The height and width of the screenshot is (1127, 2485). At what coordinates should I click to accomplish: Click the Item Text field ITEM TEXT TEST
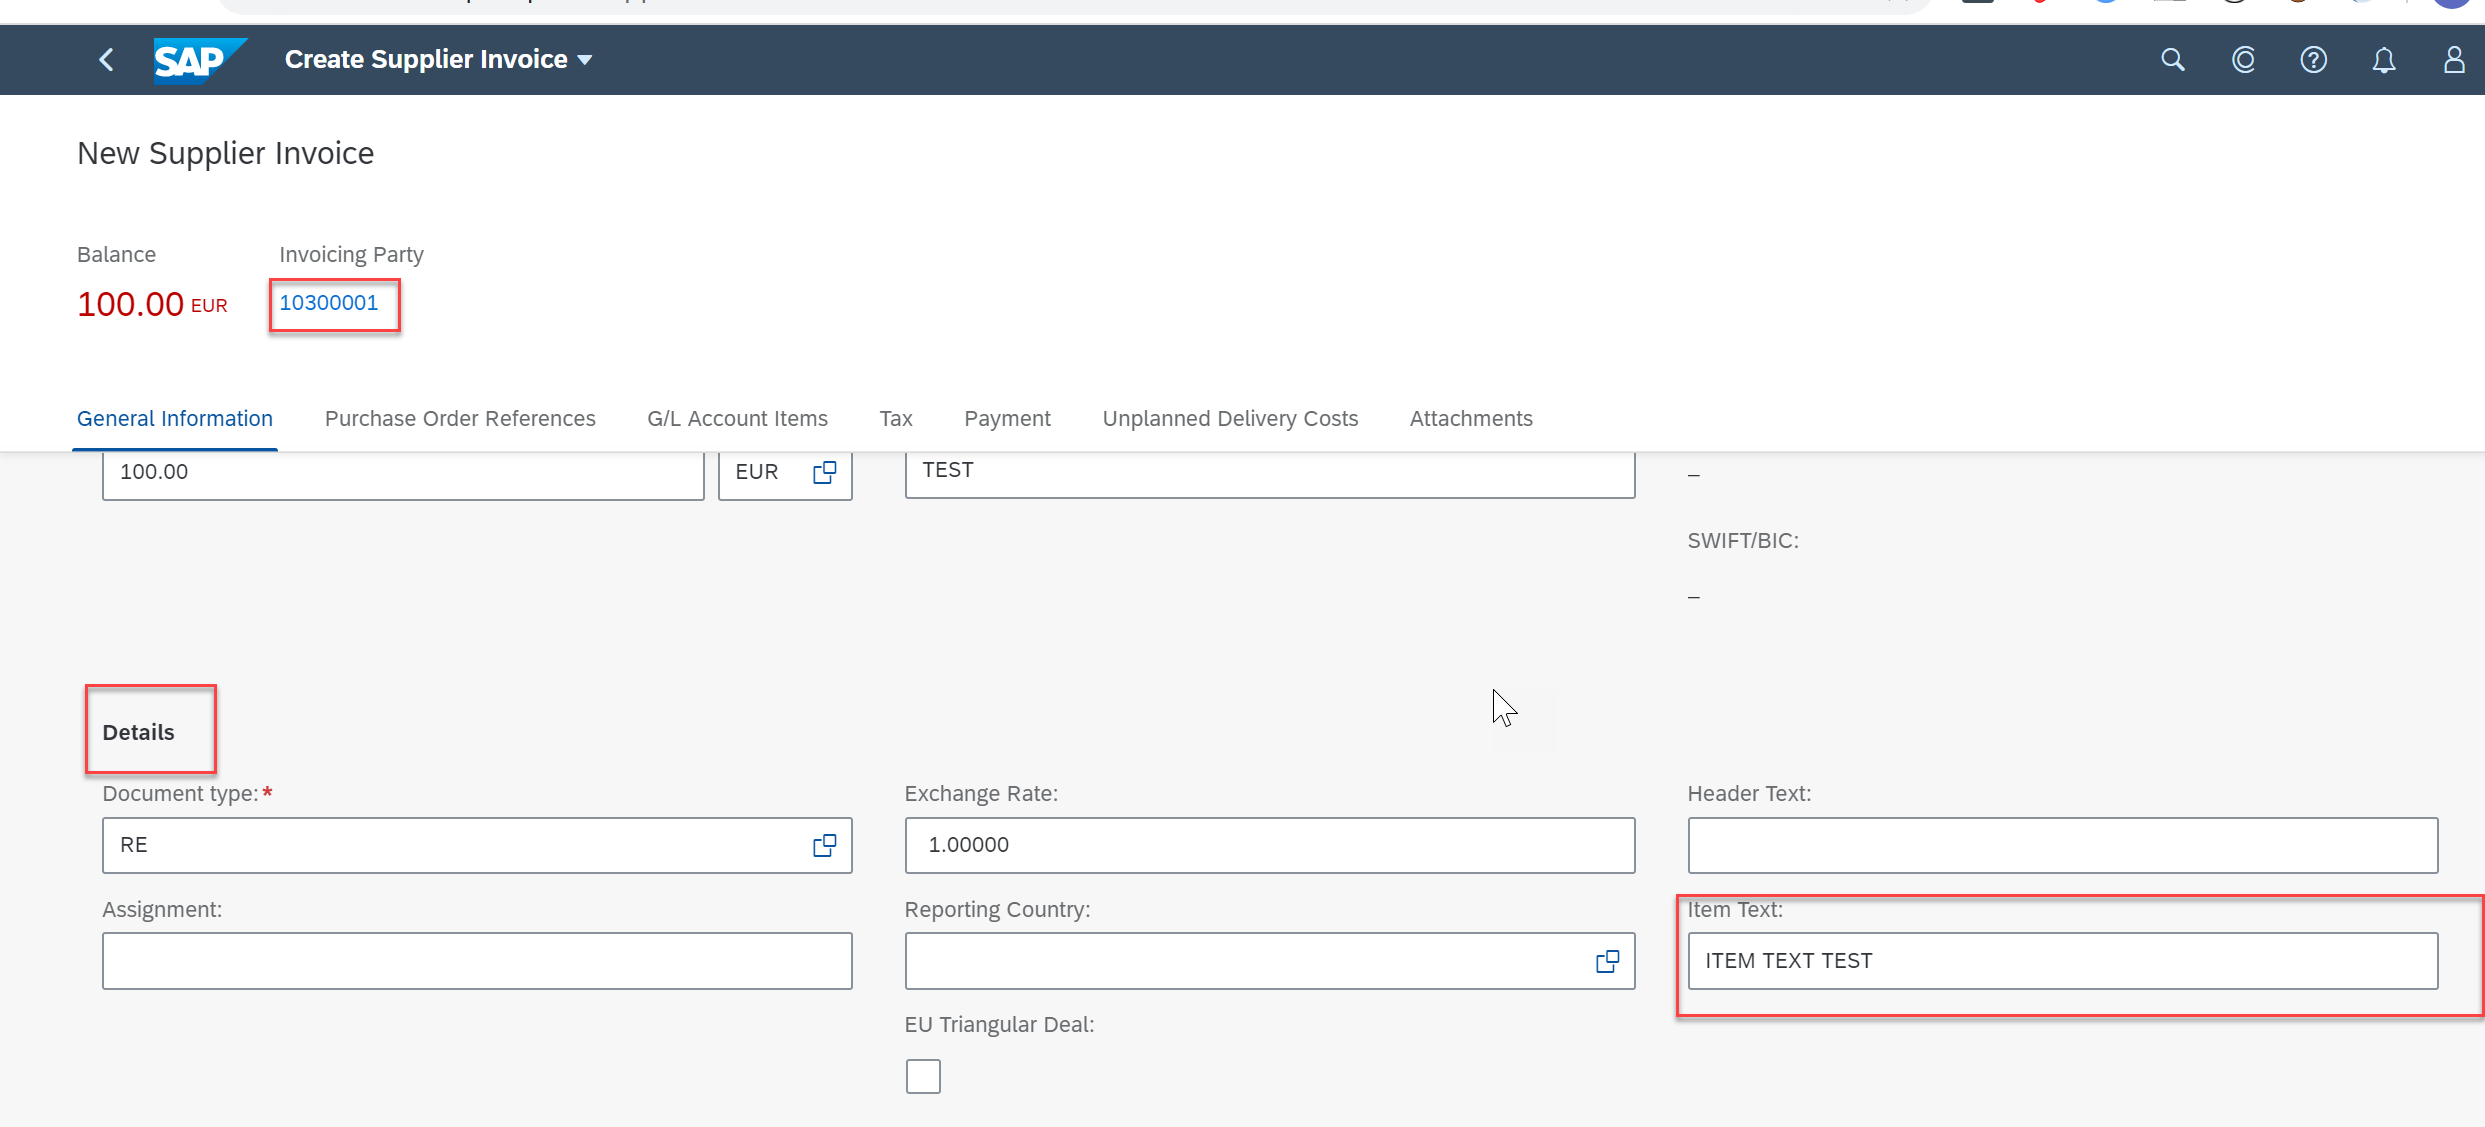(2063, 961)
